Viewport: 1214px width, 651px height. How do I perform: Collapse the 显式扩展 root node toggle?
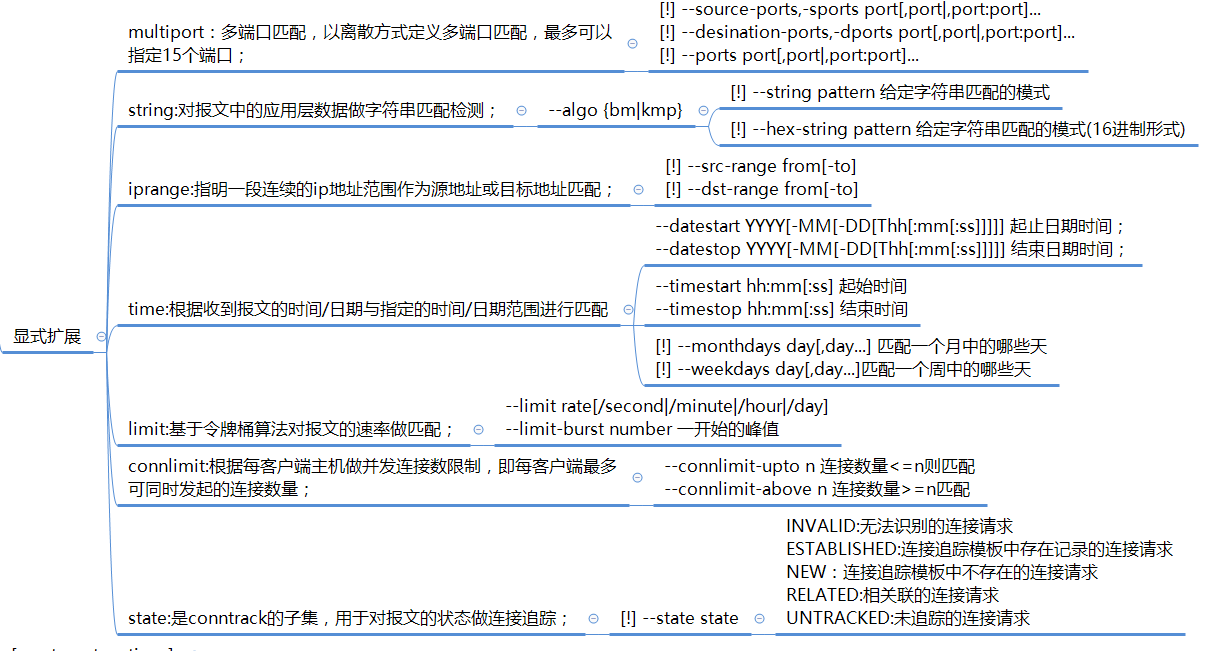click(101, 337)
